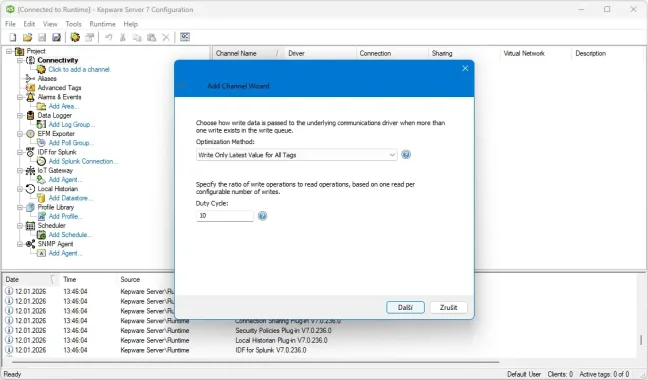Click the Cut scissors toolbar icon
This screenshot has height=380, width=648.
tap(122, 38)
